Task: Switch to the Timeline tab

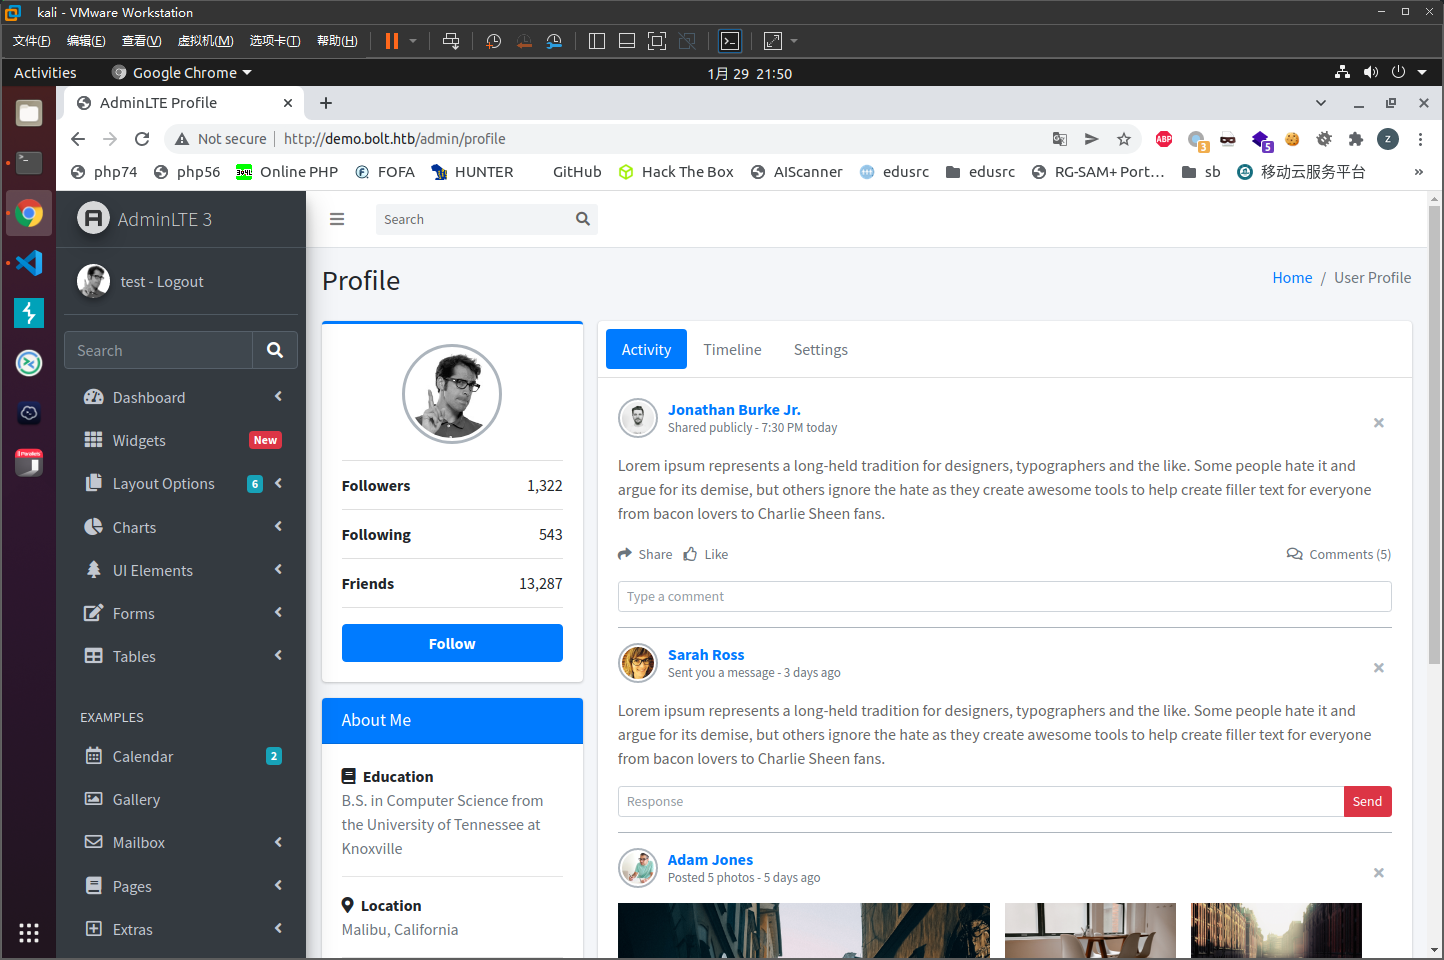Action: (x=732, y=349)
